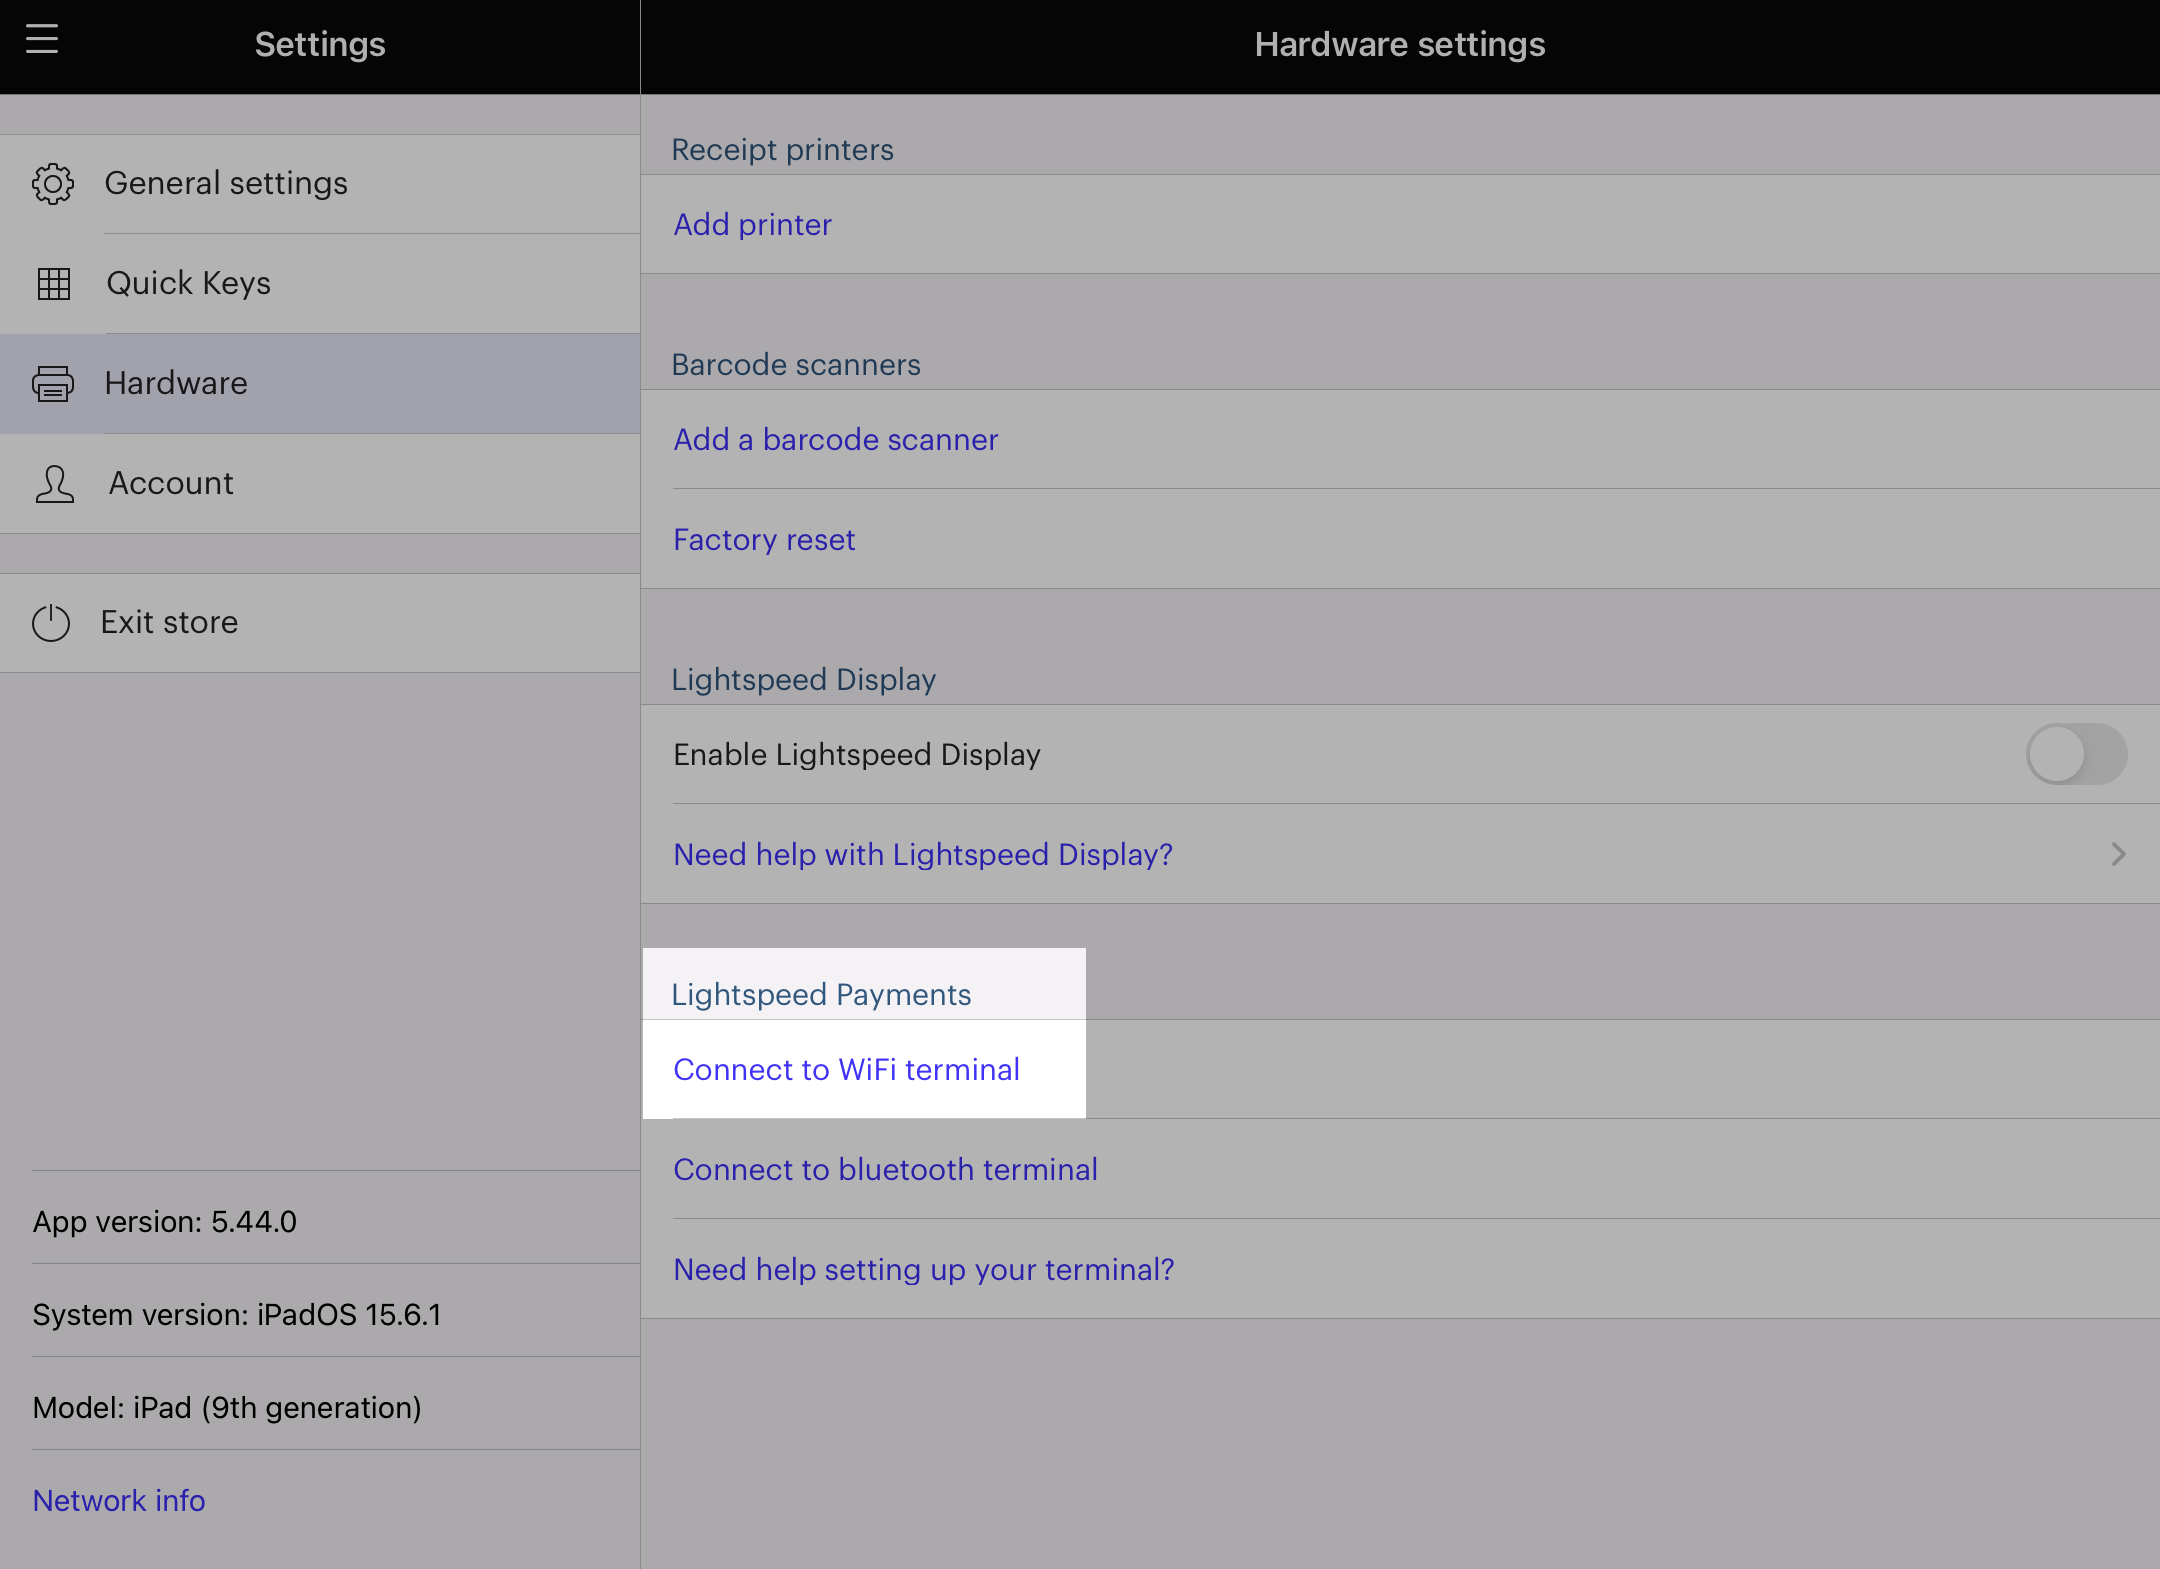Viewport: 2160px width, 1569px height.
Task: Open General settings menu item
Action: [x=226, y=183]
